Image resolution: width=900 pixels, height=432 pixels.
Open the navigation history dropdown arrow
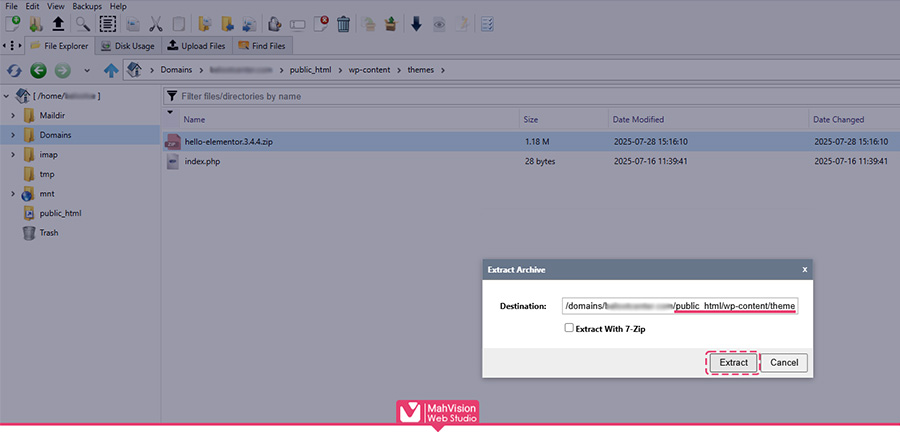[x=87, y=70]
